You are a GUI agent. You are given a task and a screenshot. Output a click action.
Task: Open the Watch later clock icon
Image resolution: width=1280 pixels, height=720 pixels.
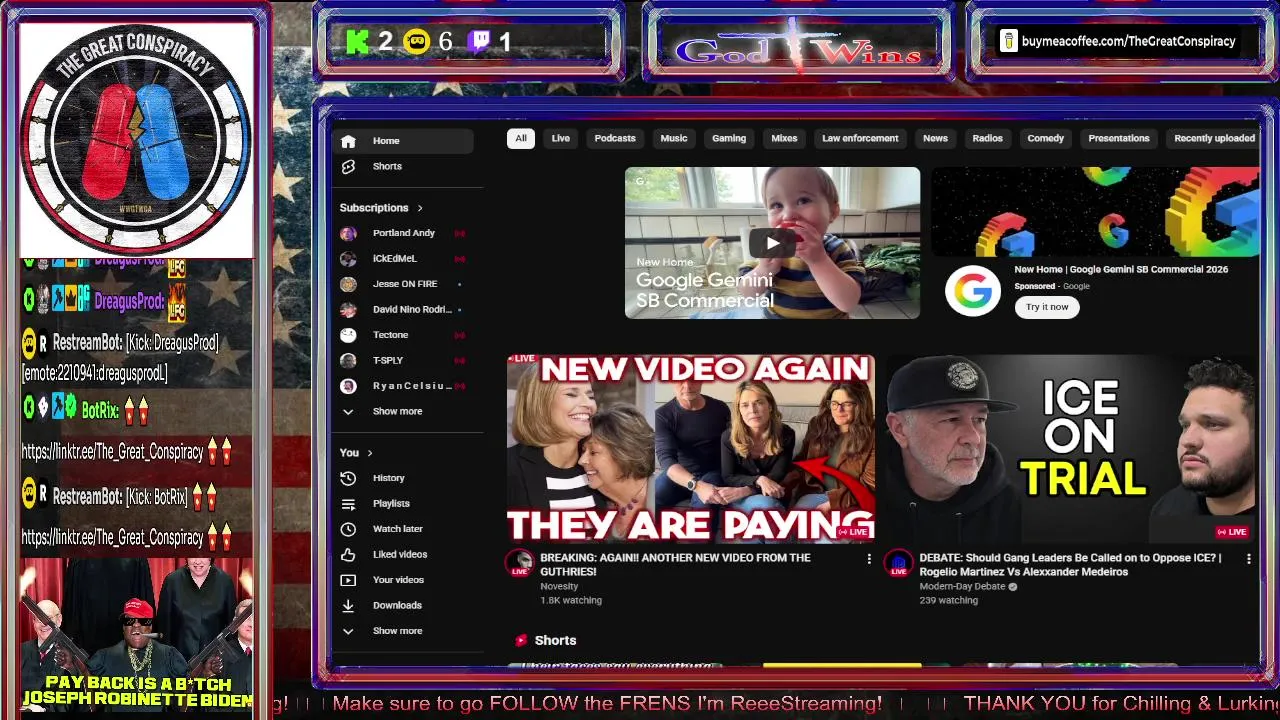pos(348,529)
